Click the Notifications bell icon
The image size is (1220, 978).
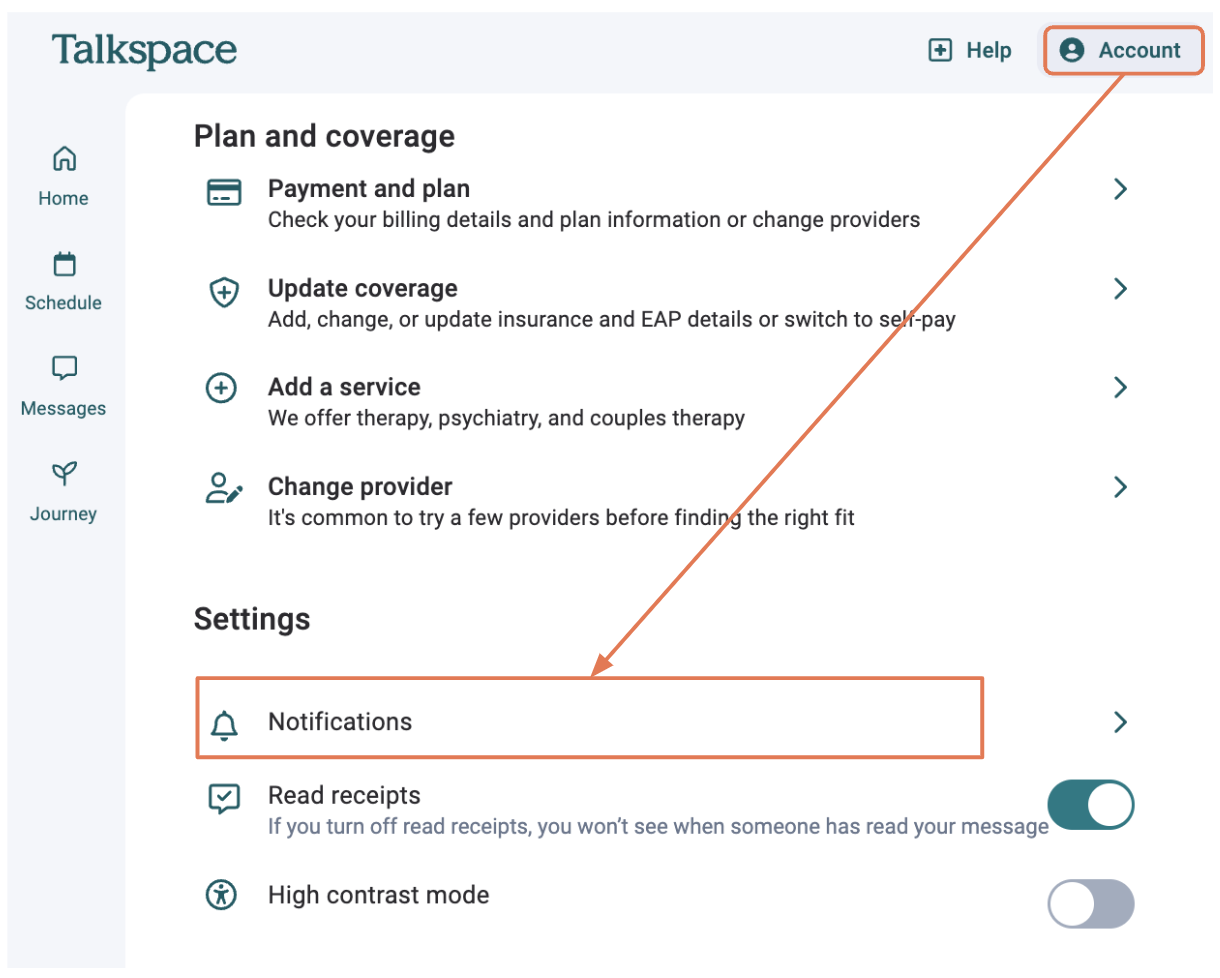[x=224, y=721]
